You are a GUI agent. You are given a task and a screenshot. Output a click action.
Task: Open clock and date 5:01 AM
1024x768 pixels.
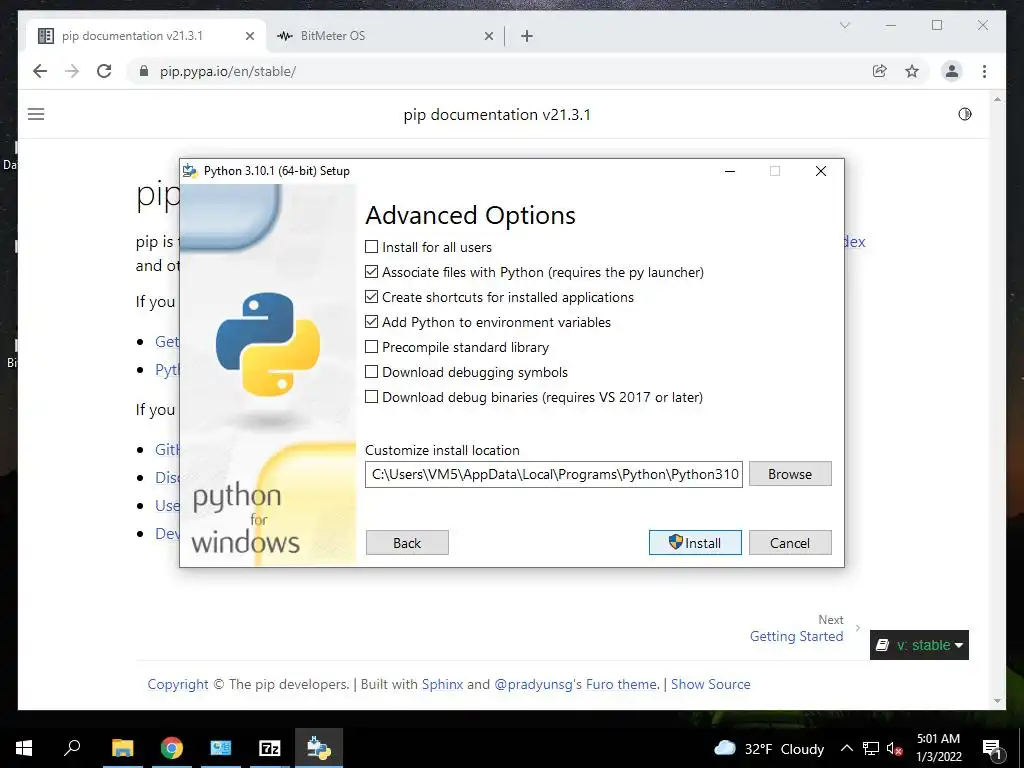pos(938,748)
